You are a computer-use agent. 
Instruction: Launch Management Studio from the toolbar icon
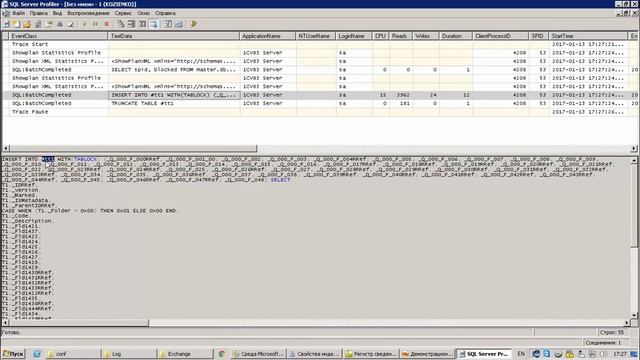tap(168, 24)
